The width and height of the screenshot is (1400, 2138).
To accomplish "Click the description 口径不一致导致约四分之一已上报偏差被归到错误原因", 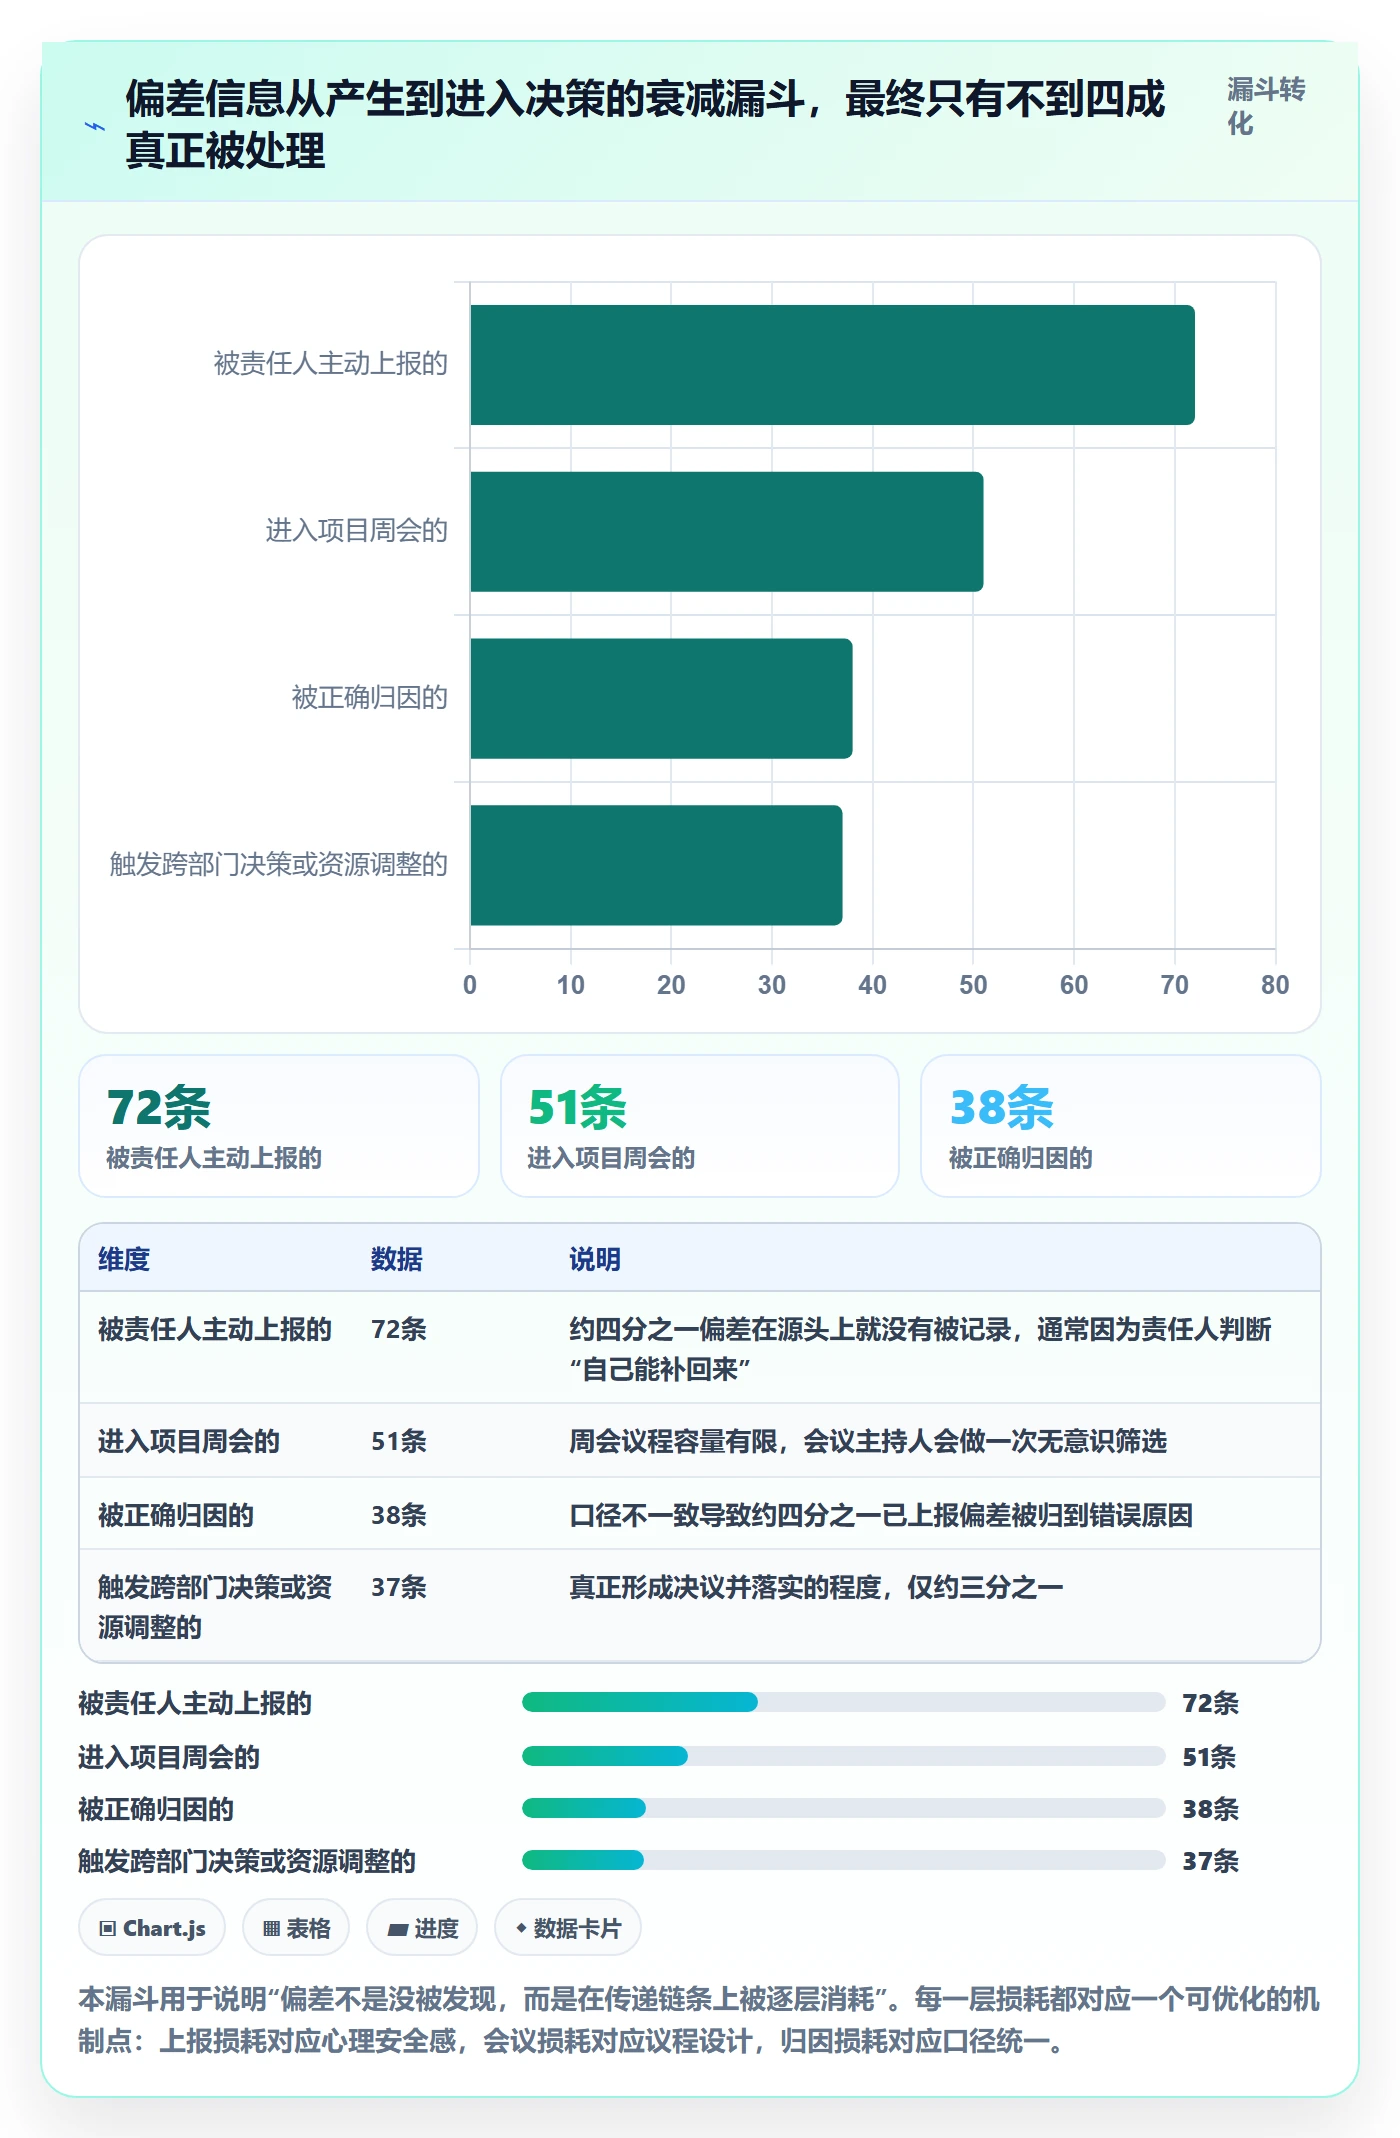I will (881, 1515).
